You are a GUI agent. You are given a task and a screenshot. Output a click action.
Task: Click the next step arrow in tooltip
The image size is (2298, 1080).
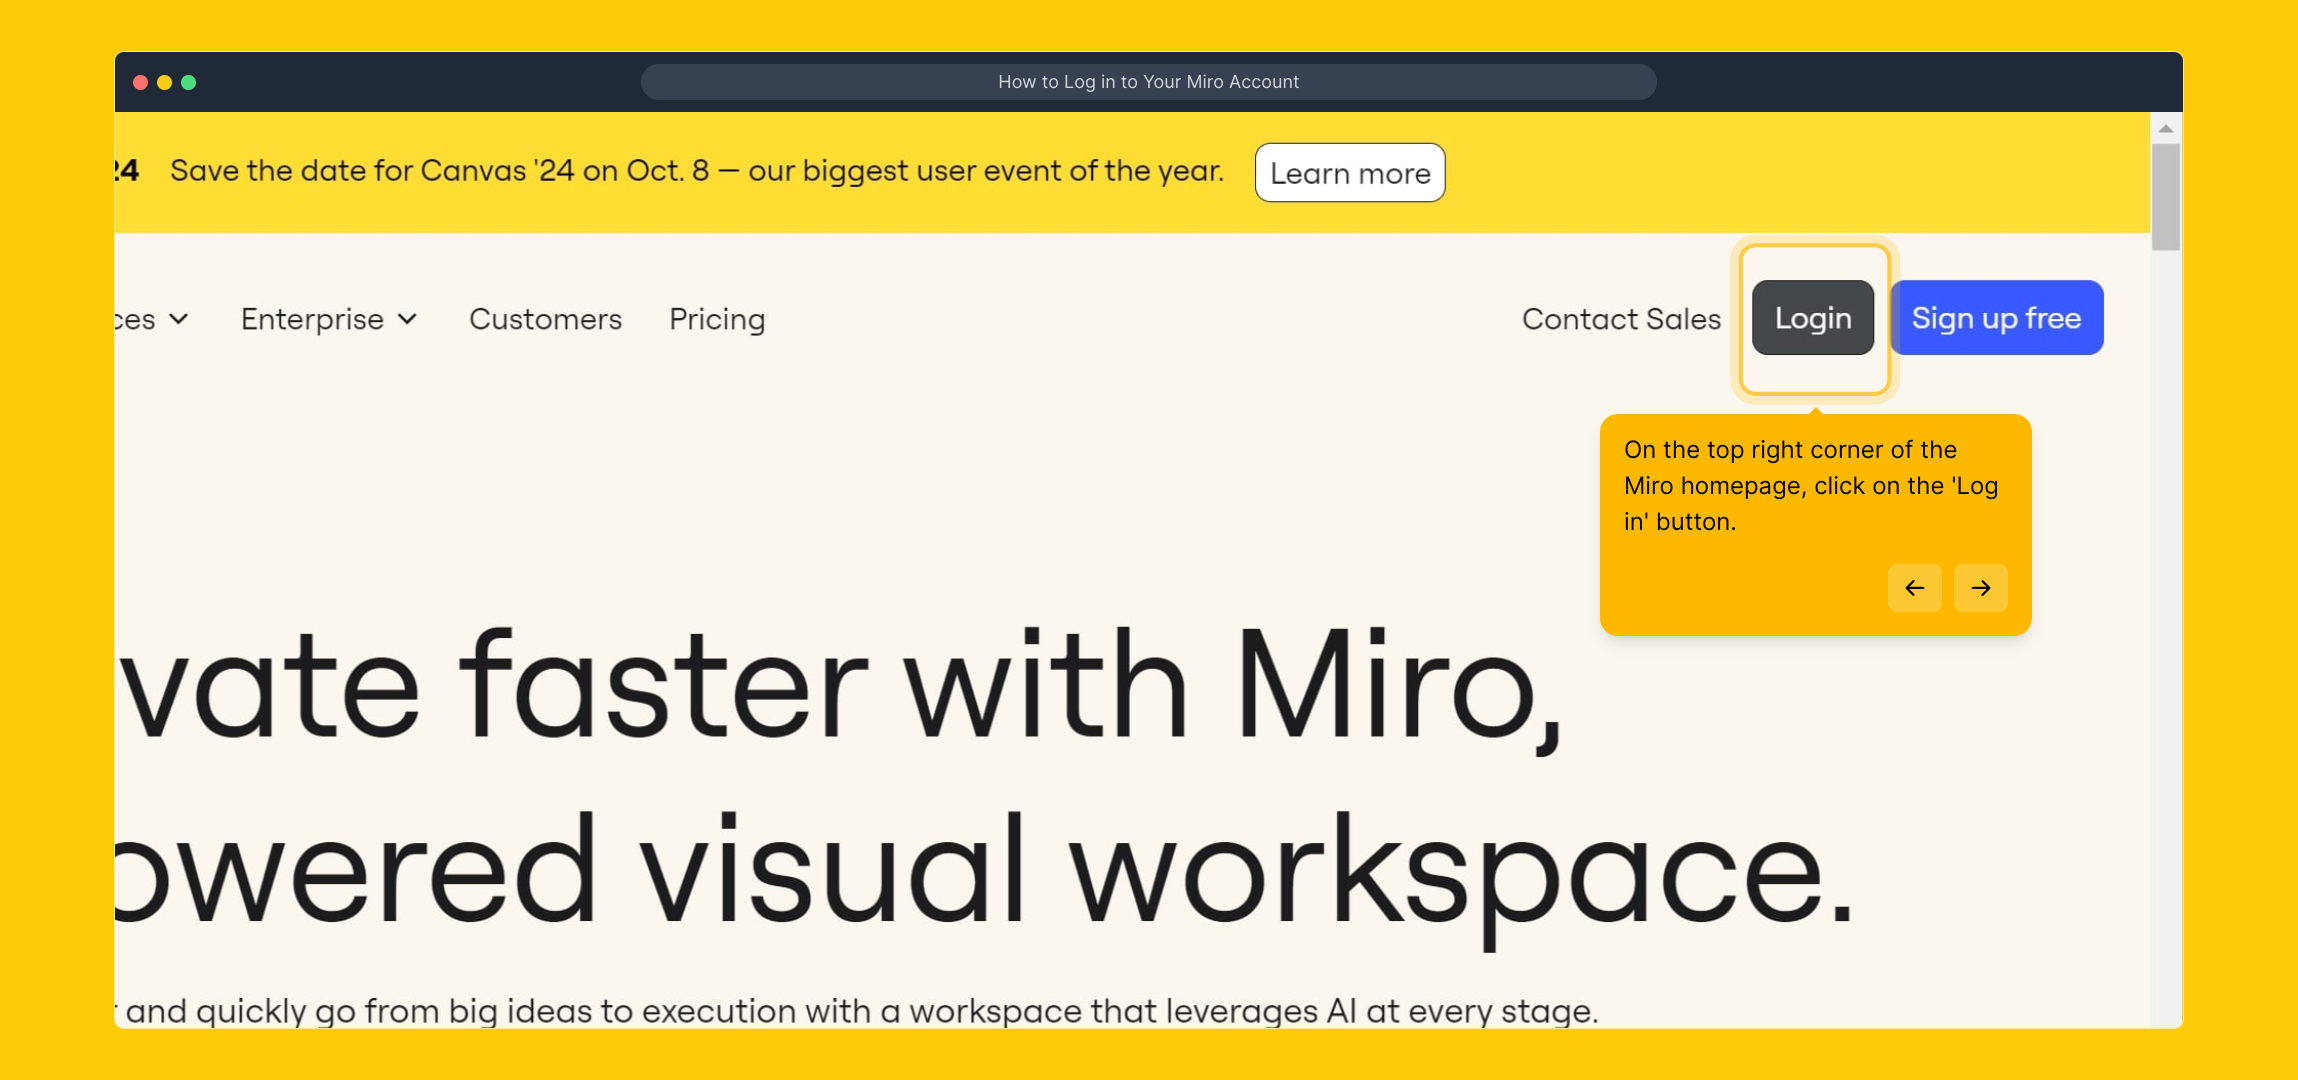[1980, 588]
